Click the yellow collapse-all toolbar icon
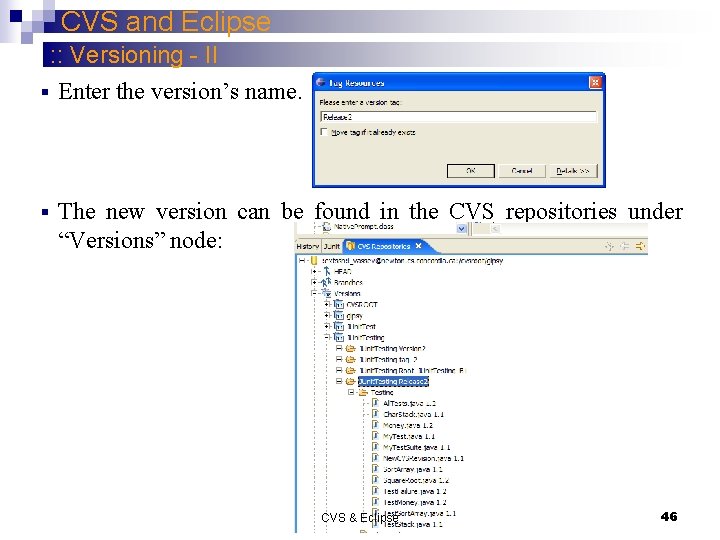 [x=640, y=247]
